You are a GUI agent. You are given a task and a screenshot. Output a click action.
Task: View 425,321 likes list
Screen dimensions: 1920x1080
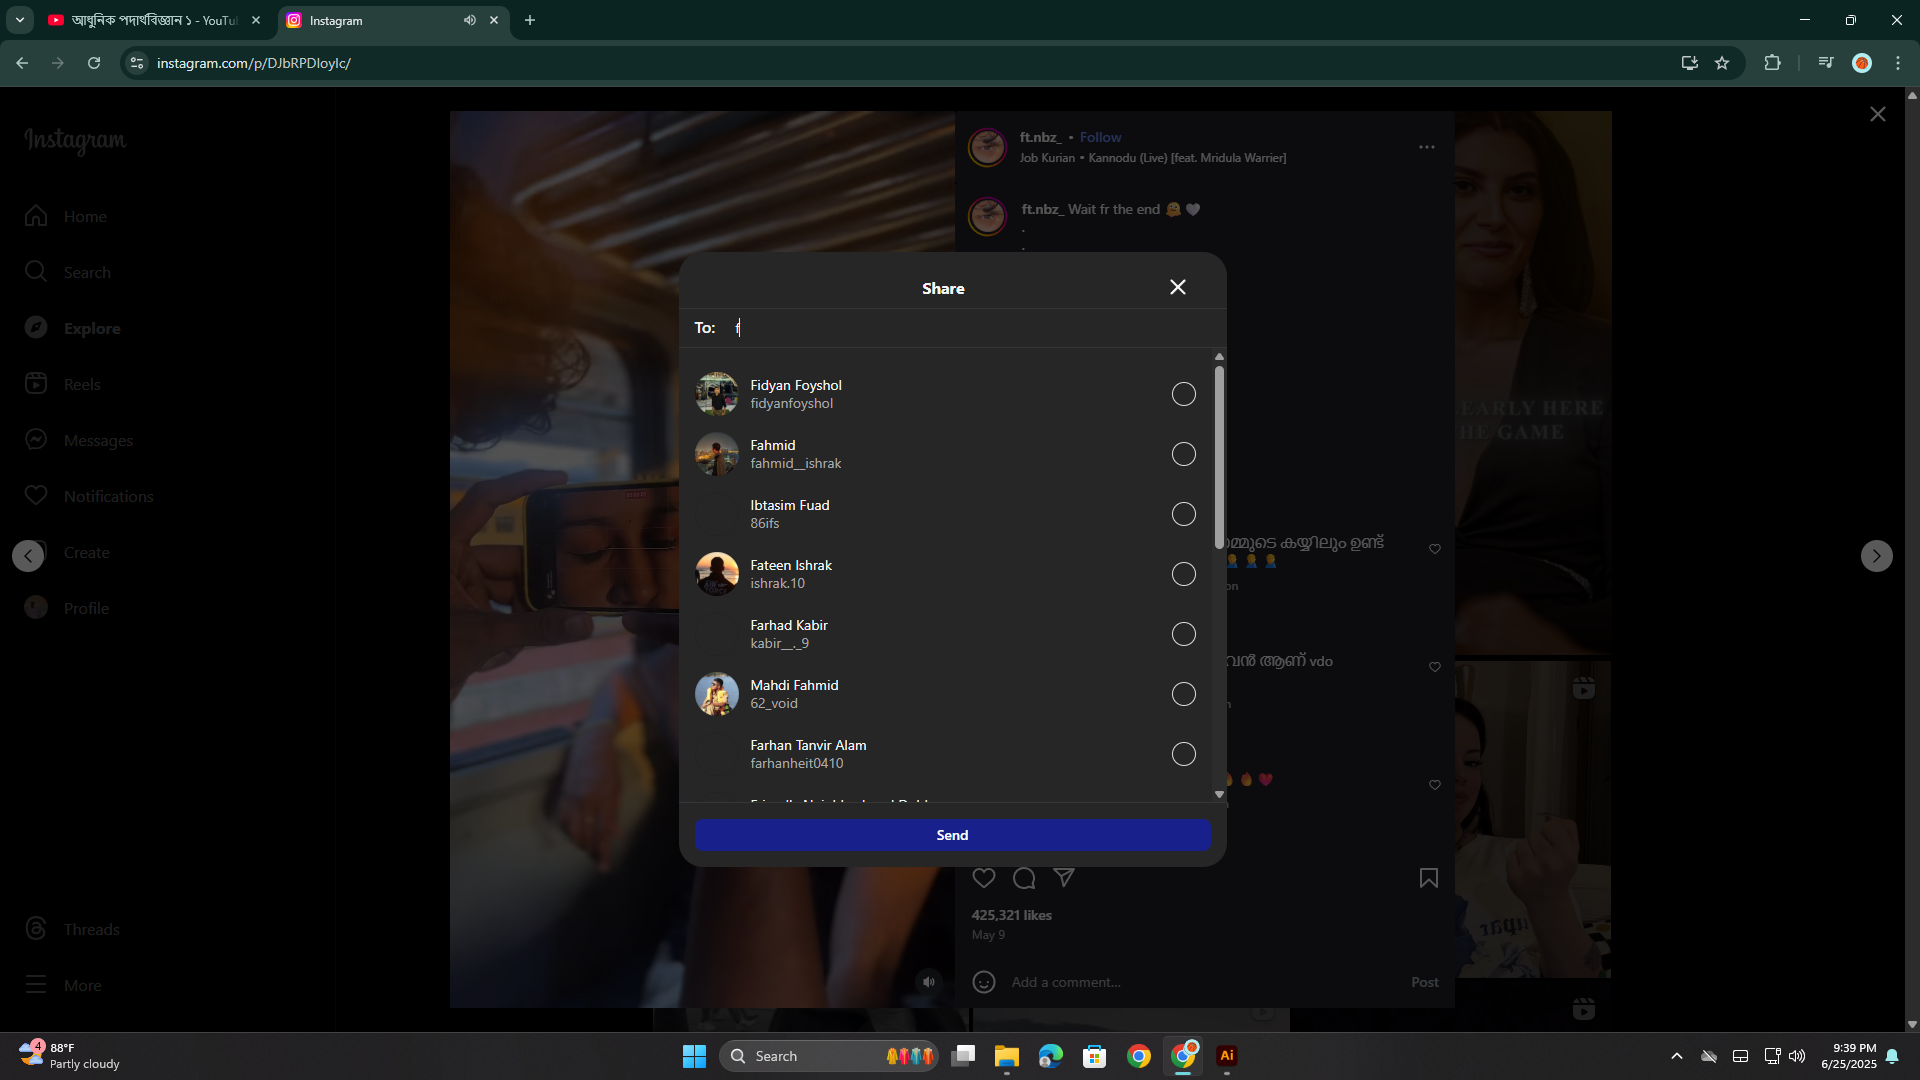pyautogui.click(x=1012, y=915)
